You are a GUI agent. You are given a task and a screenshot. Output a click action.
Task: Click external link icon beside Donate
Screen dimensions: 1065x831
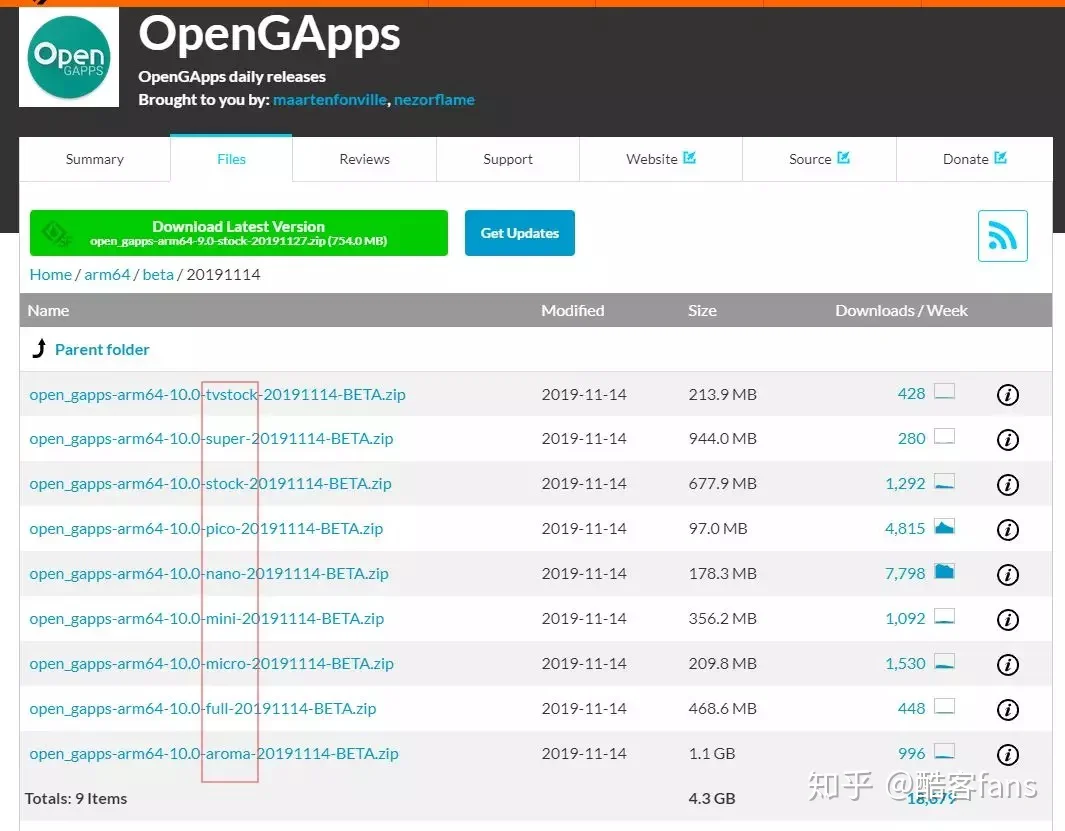pos(1000,158)
